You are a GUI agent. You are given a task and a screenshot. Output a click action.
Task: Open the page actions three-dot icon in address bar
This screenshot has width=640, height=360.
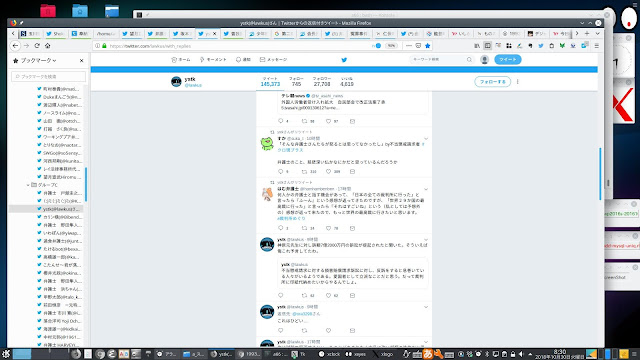pyautogui.click(x=409, y=46)
